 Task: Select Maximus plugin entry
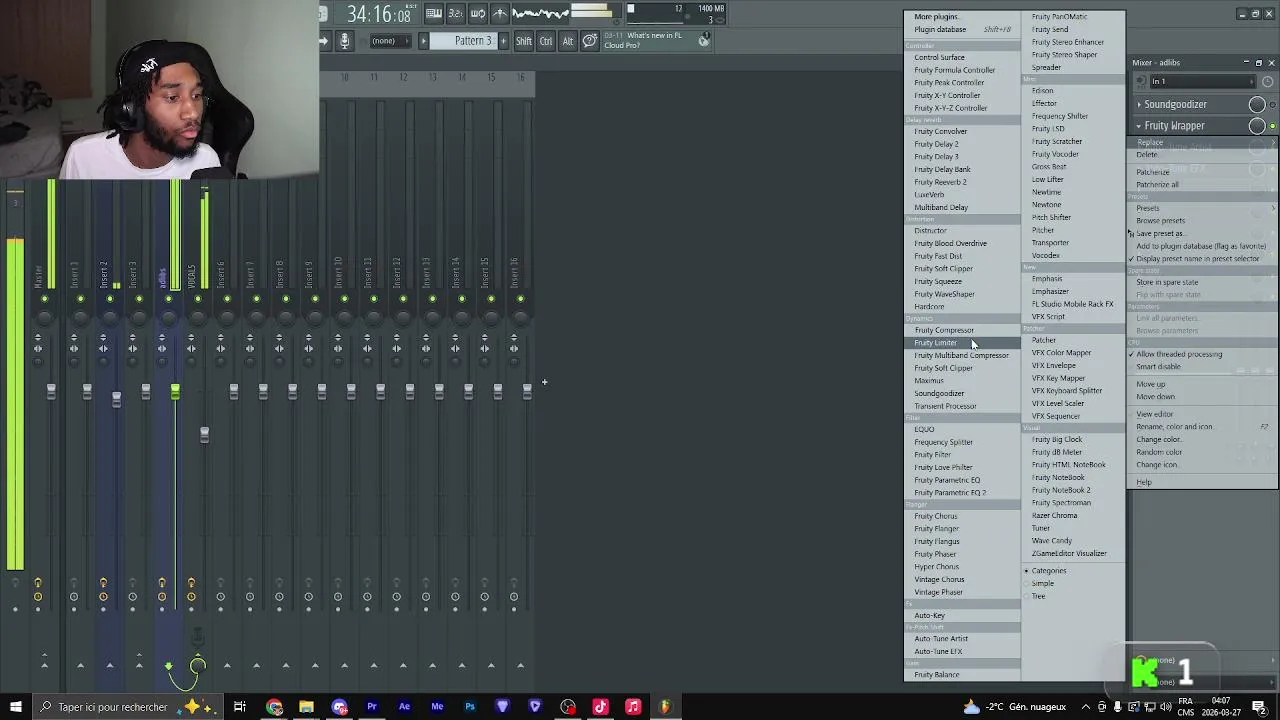pyautogui.click(x=962, y=380)
